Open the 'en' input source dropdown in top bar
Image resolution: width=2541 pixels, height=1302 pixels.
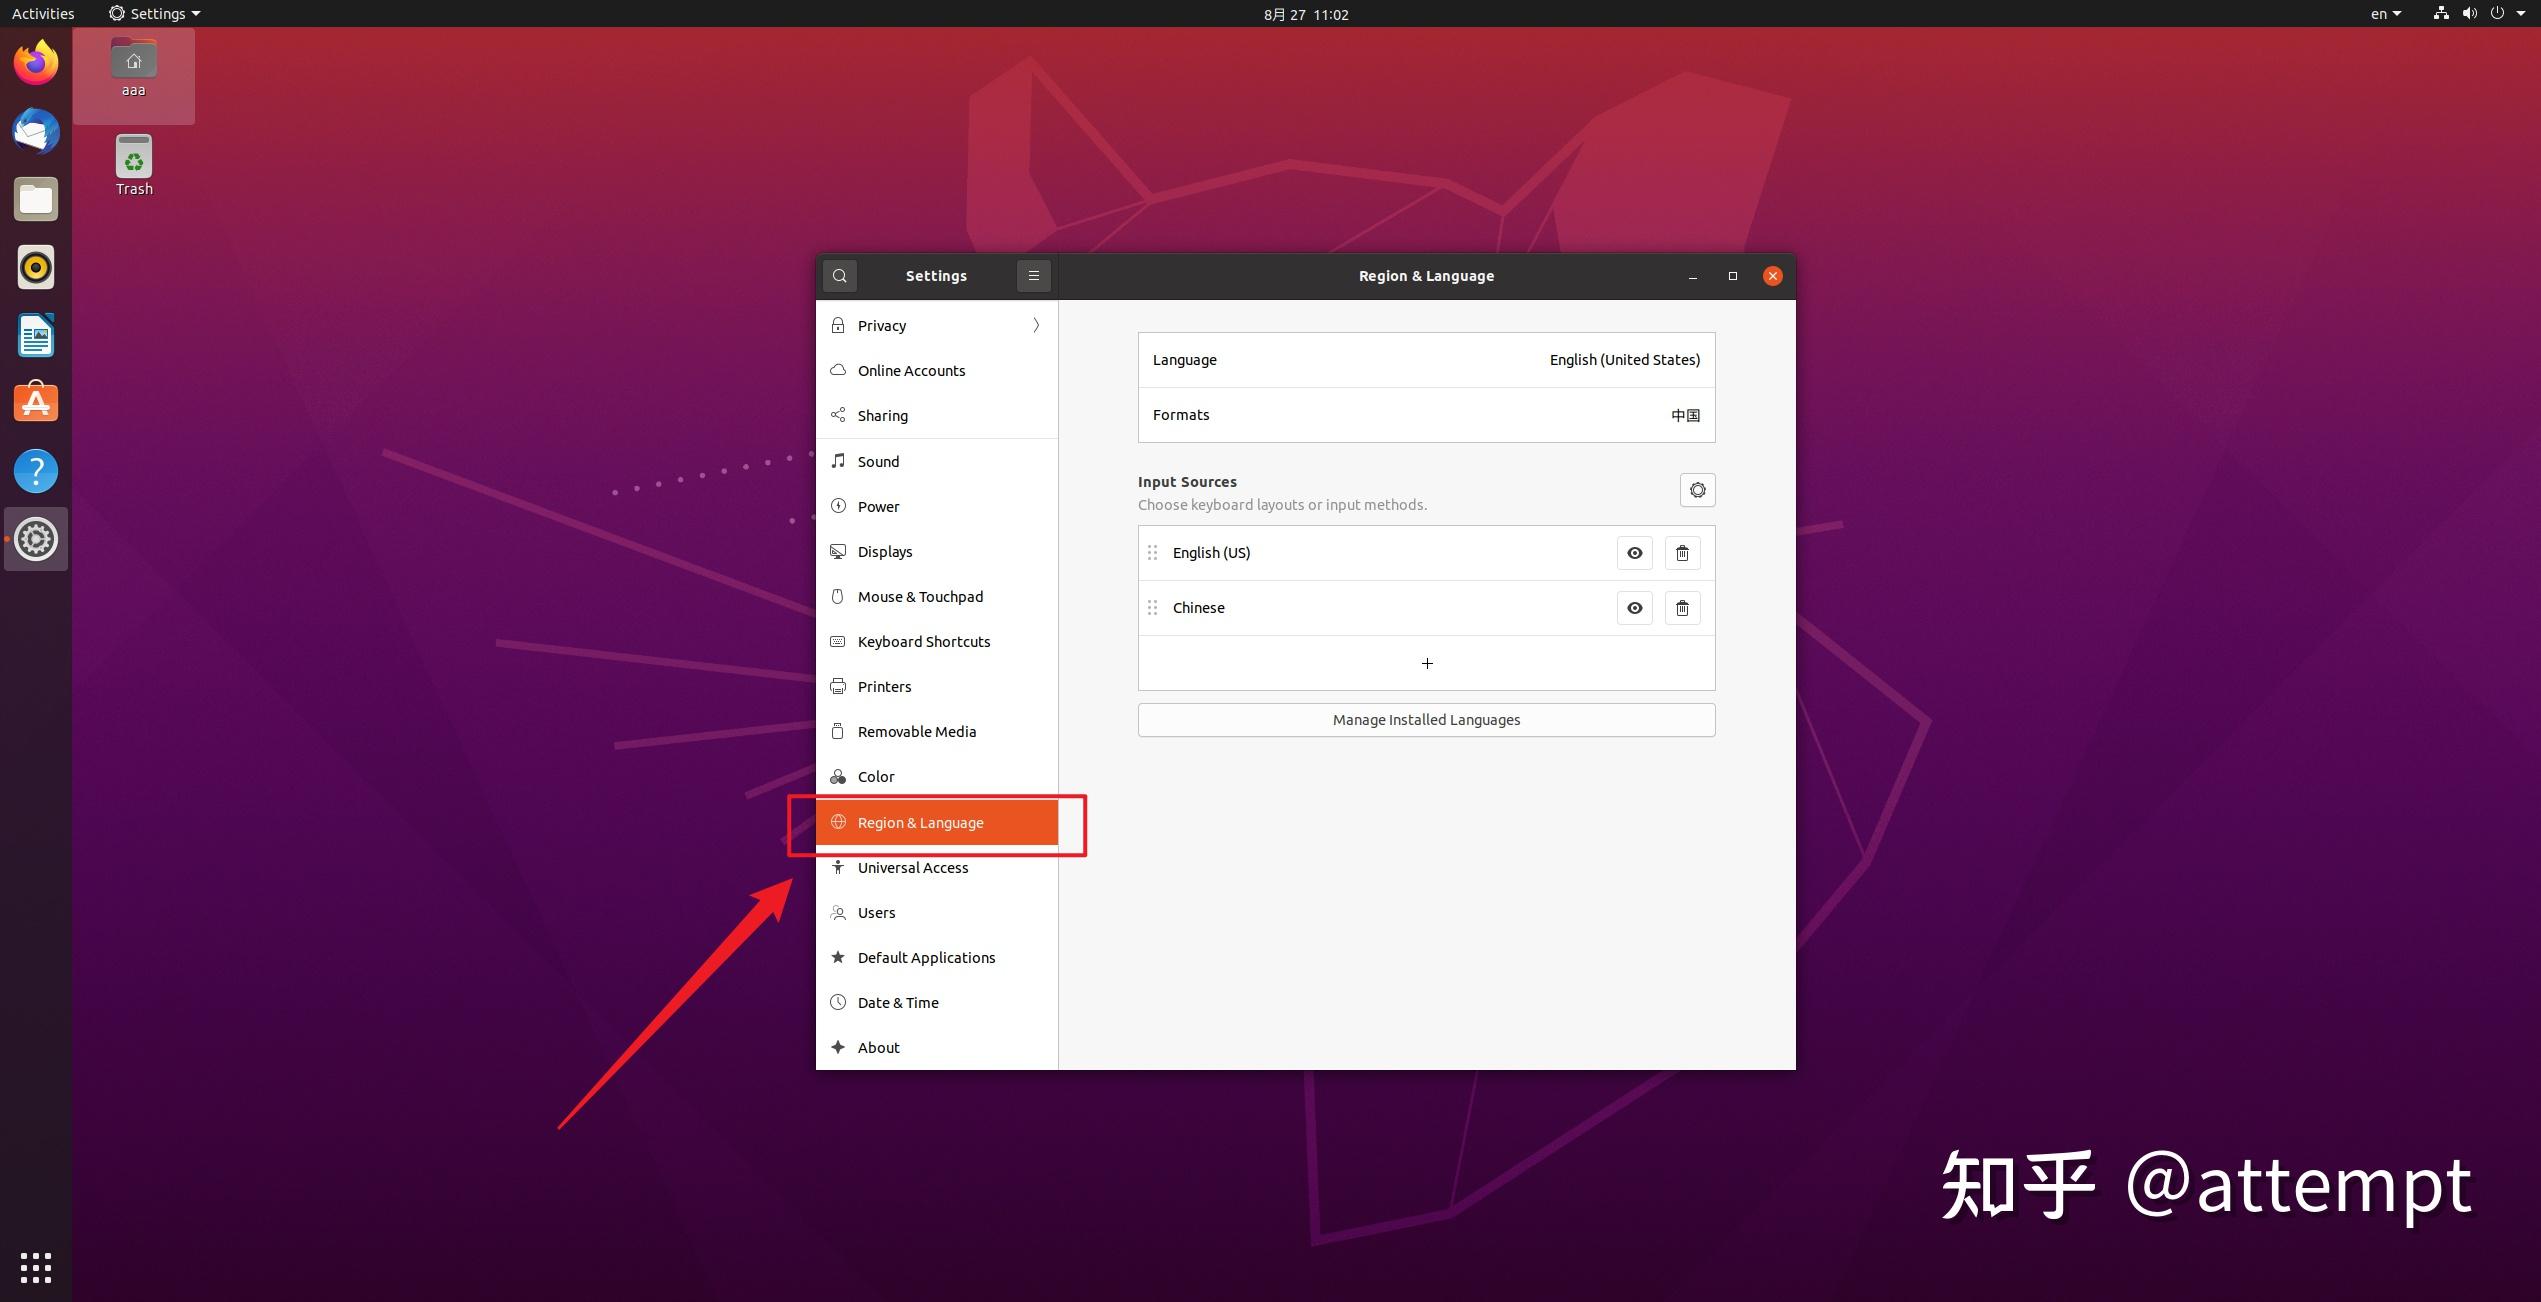point(2385,14)
